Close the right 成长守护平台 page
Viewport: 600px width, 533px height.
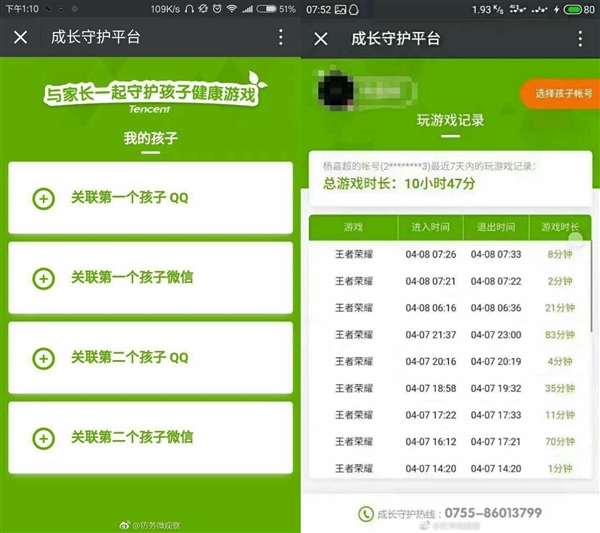click(321, 38)
